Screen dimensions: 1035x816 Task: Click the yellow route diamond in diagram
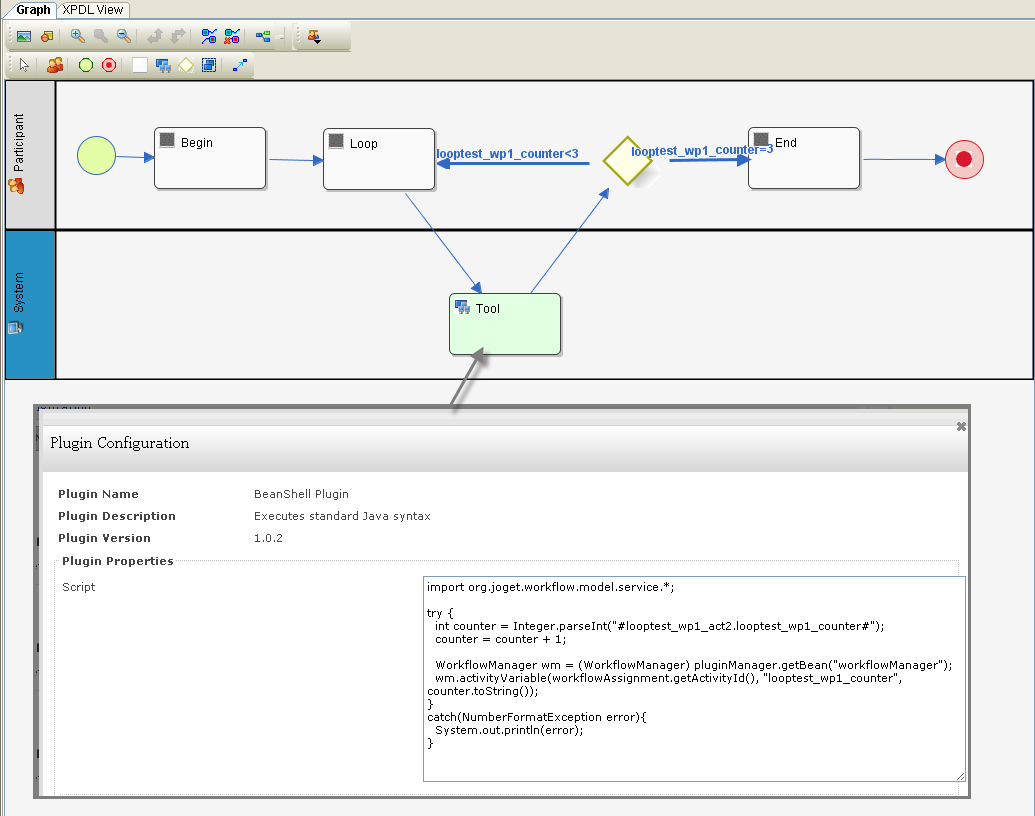627,160
